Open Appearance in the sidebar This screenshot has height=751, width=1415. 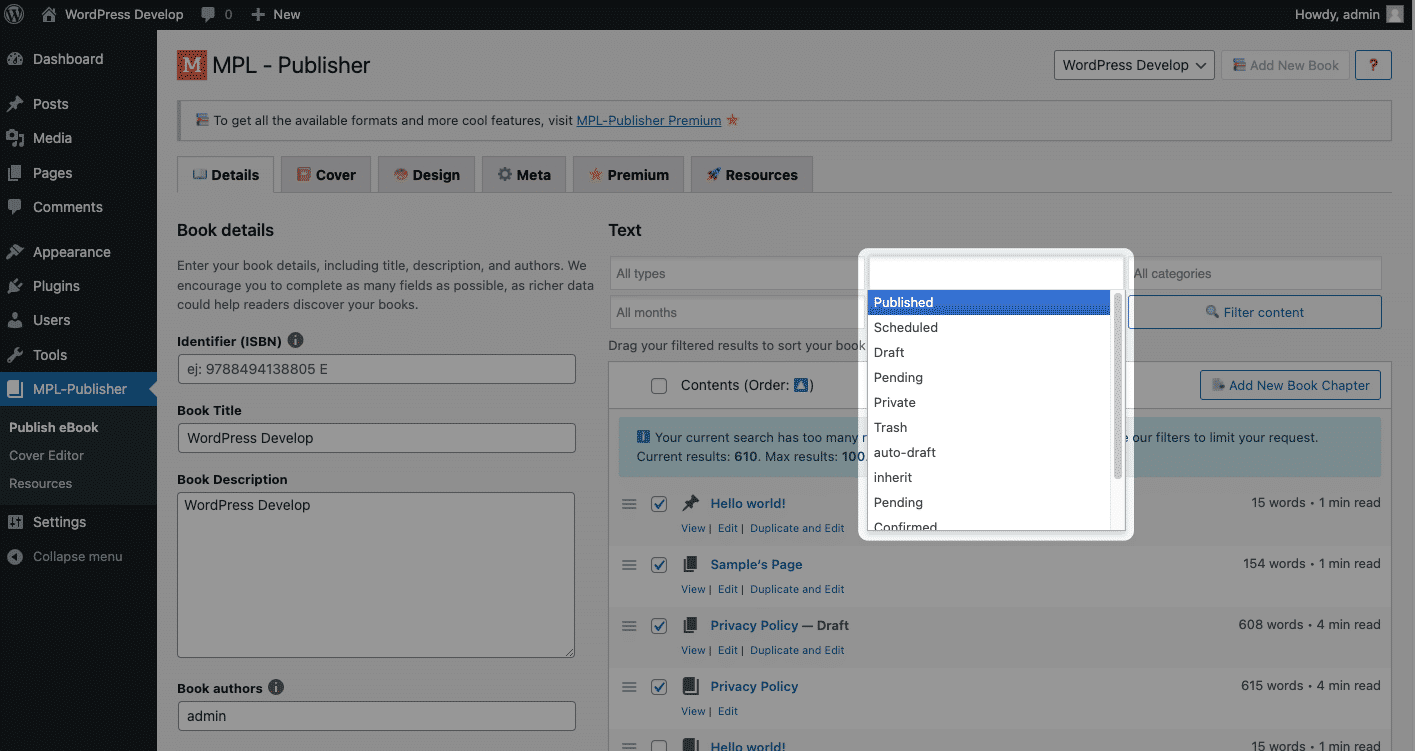71,252
